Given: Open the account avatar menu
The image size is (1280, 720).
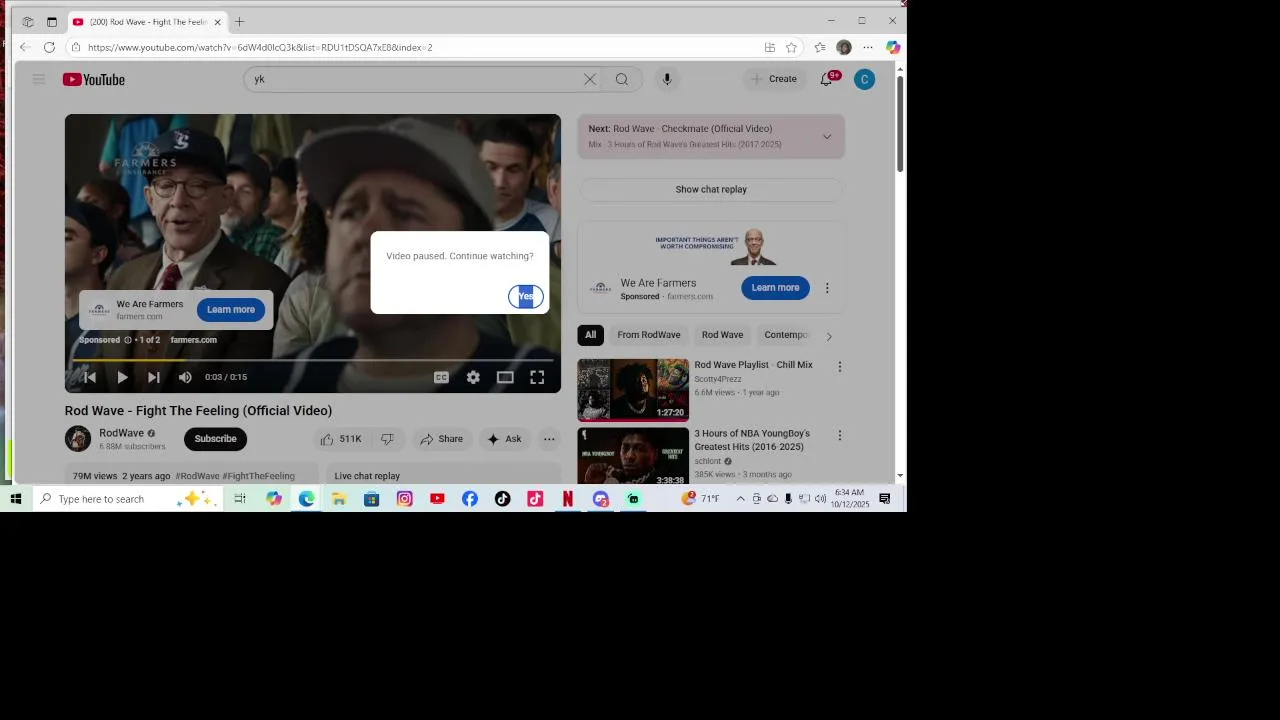Looking at the screenshot, I should pos(864,79).
